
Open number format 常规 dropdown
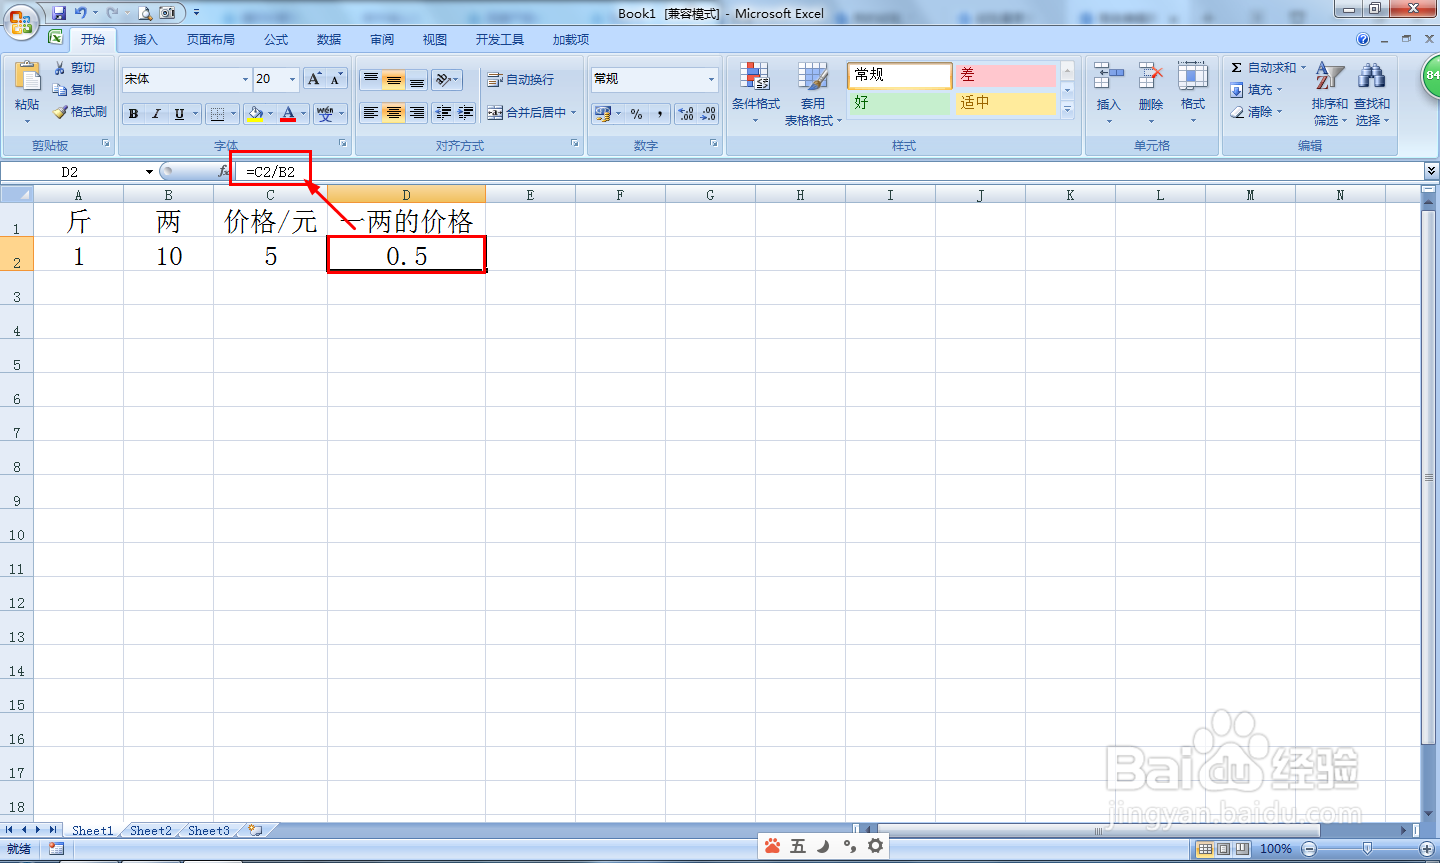point(711,79)
